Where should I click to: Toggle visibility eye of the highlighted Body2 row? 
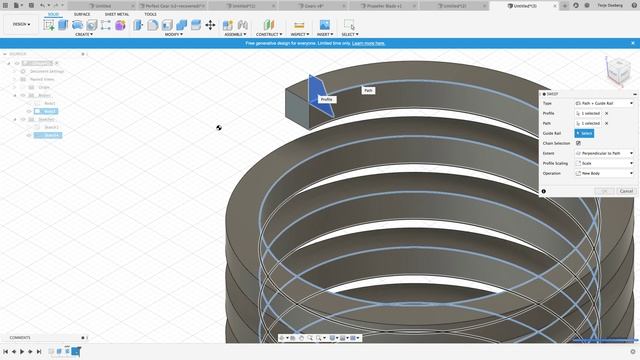click(x=29, y=111)
